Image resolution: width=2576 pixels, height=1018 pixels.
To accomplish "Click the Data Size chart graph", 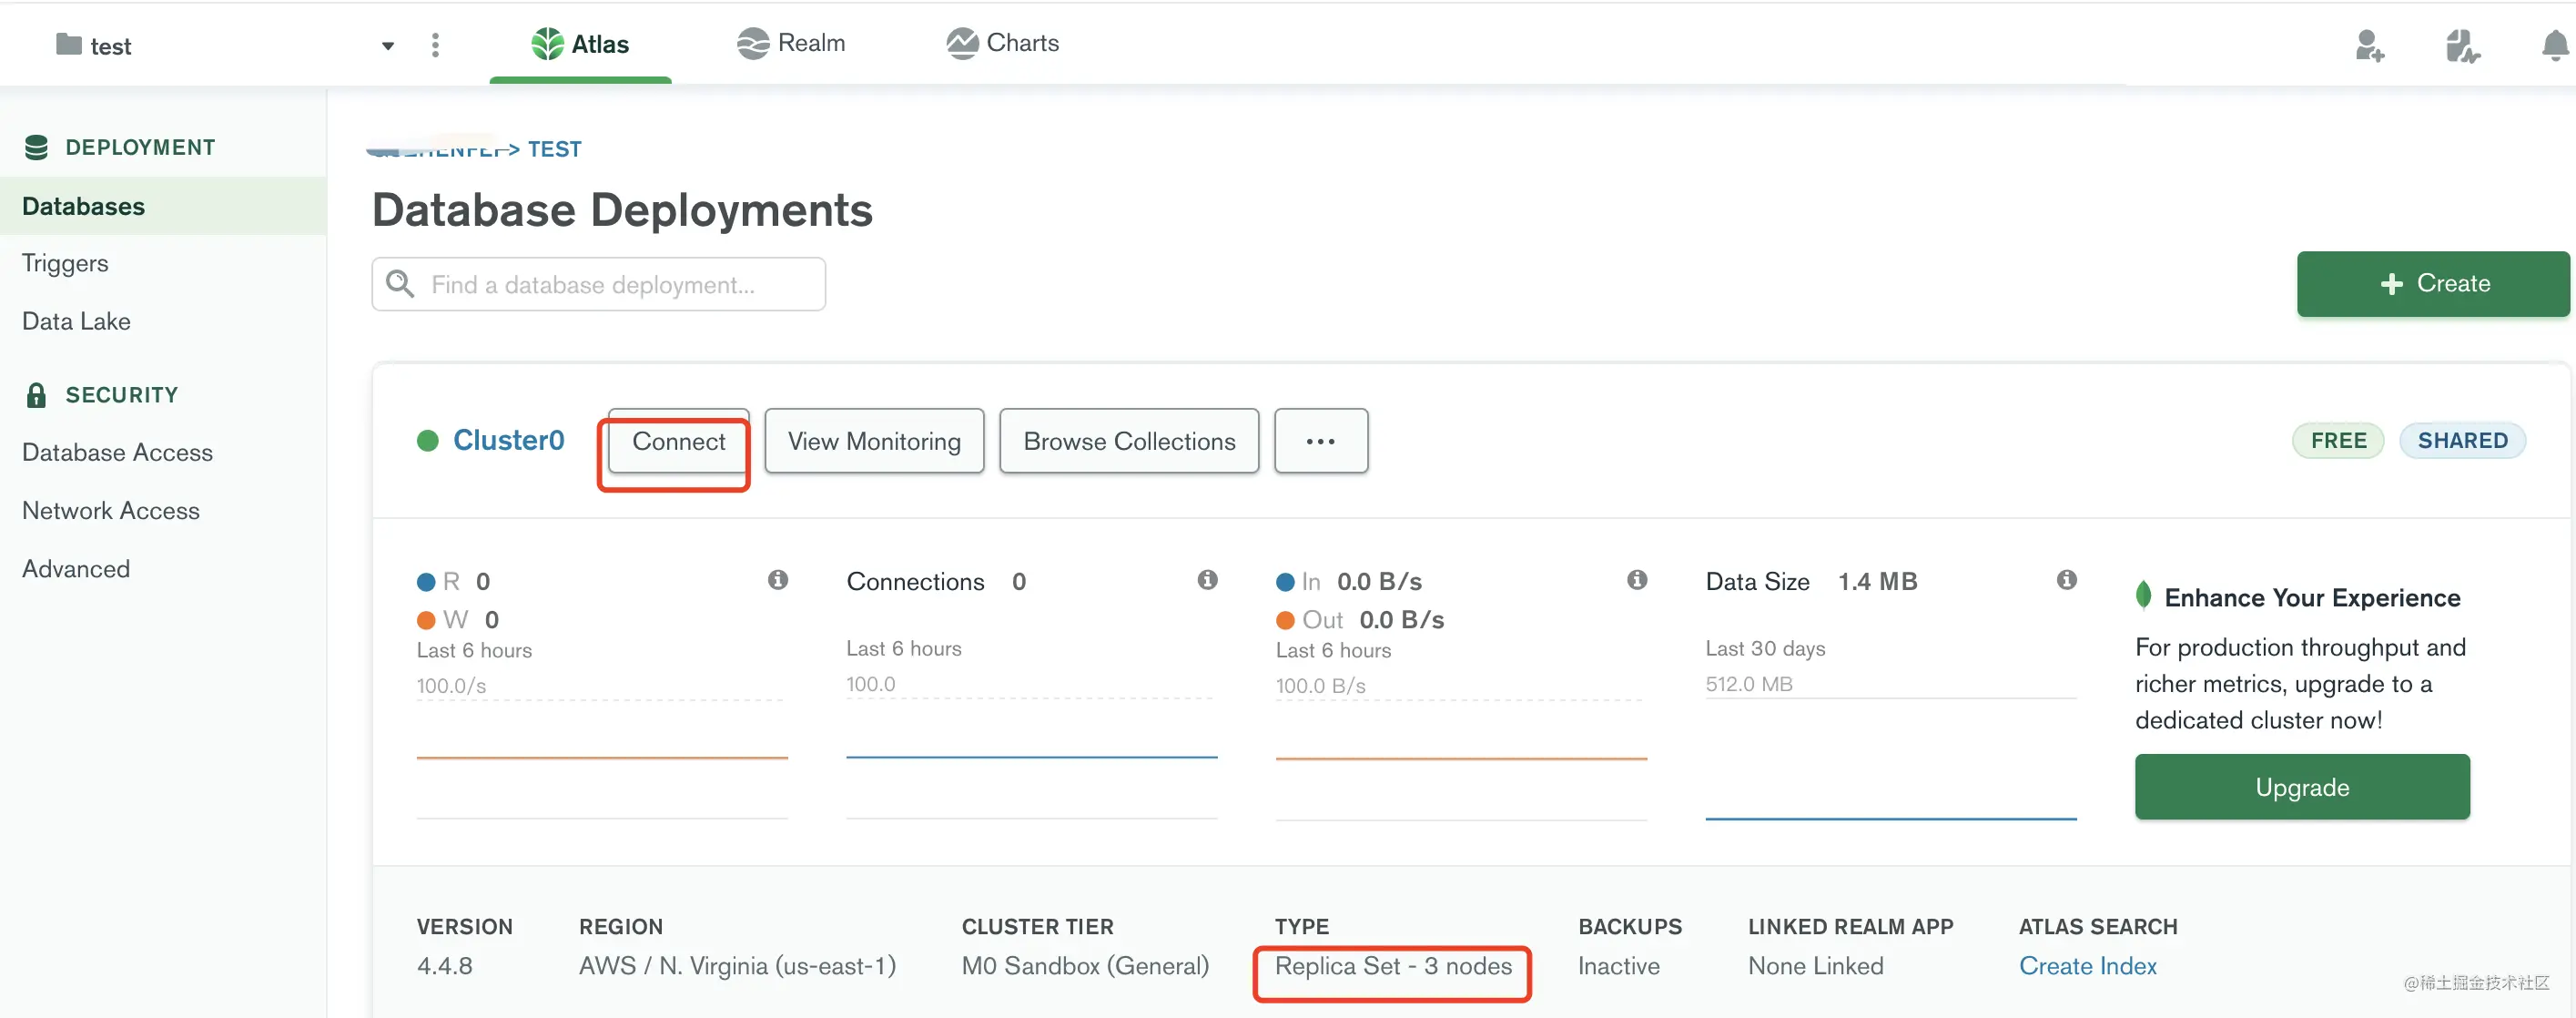I will (x=1890, y=758).
